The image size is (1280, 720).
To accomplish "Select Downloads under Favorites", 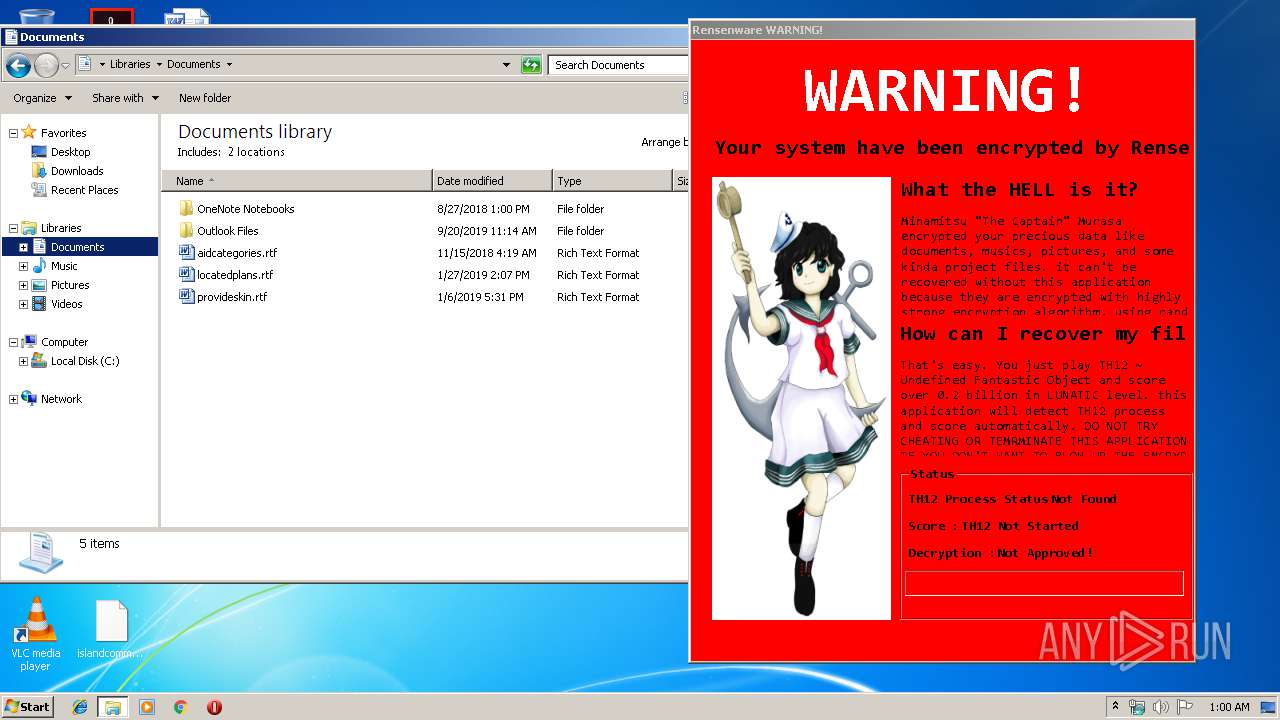I will click(77, 171).
